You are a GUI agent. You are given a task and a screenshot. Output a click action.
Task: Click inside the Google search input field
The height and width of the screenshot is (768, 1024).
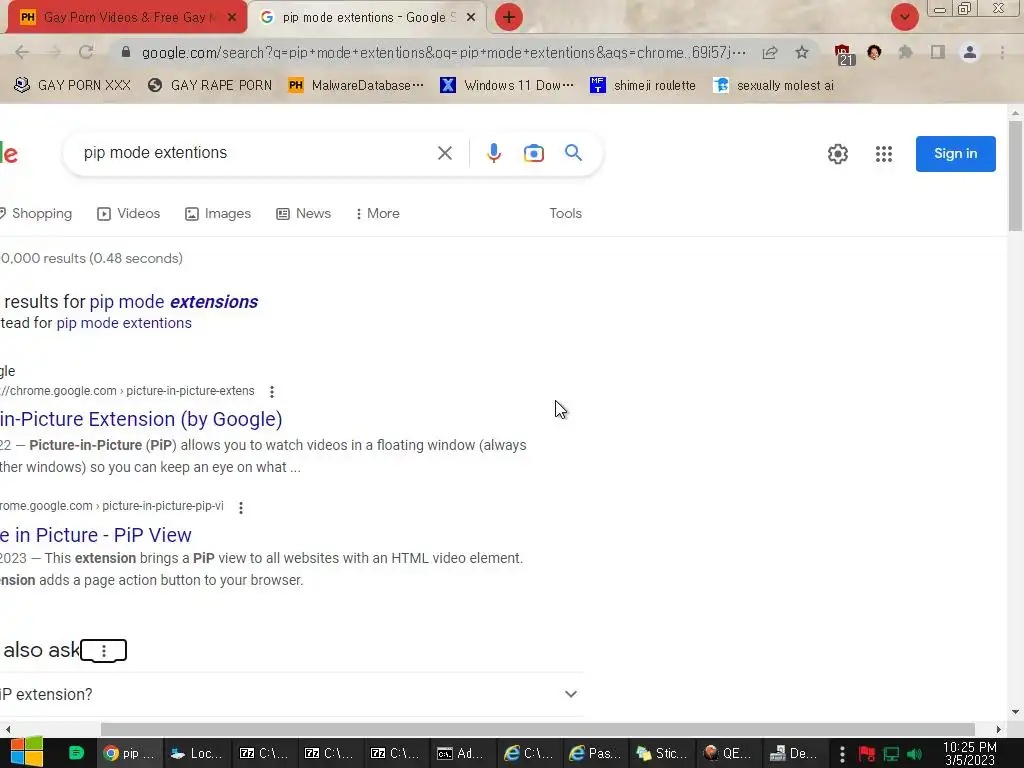255,153
